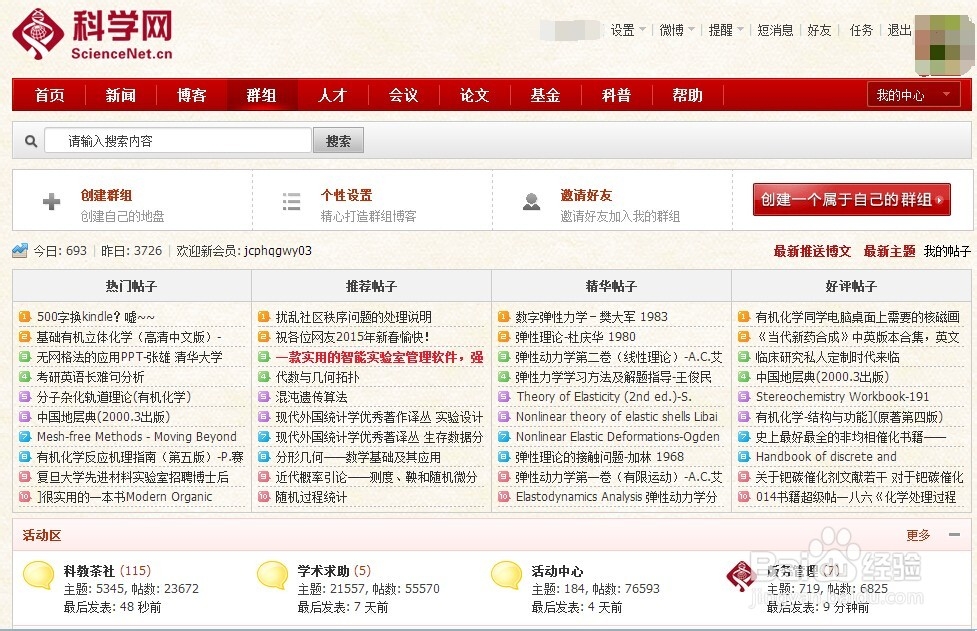Viewport: 977px width, 631px height.
Task: Select the 博客 tab
Action: 191,95
